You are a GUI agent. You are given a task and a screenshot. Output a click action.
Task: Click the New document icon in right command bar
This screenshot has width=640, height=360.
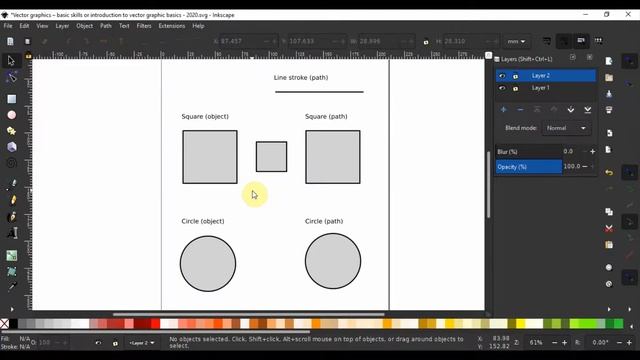[x=609, y=61]
